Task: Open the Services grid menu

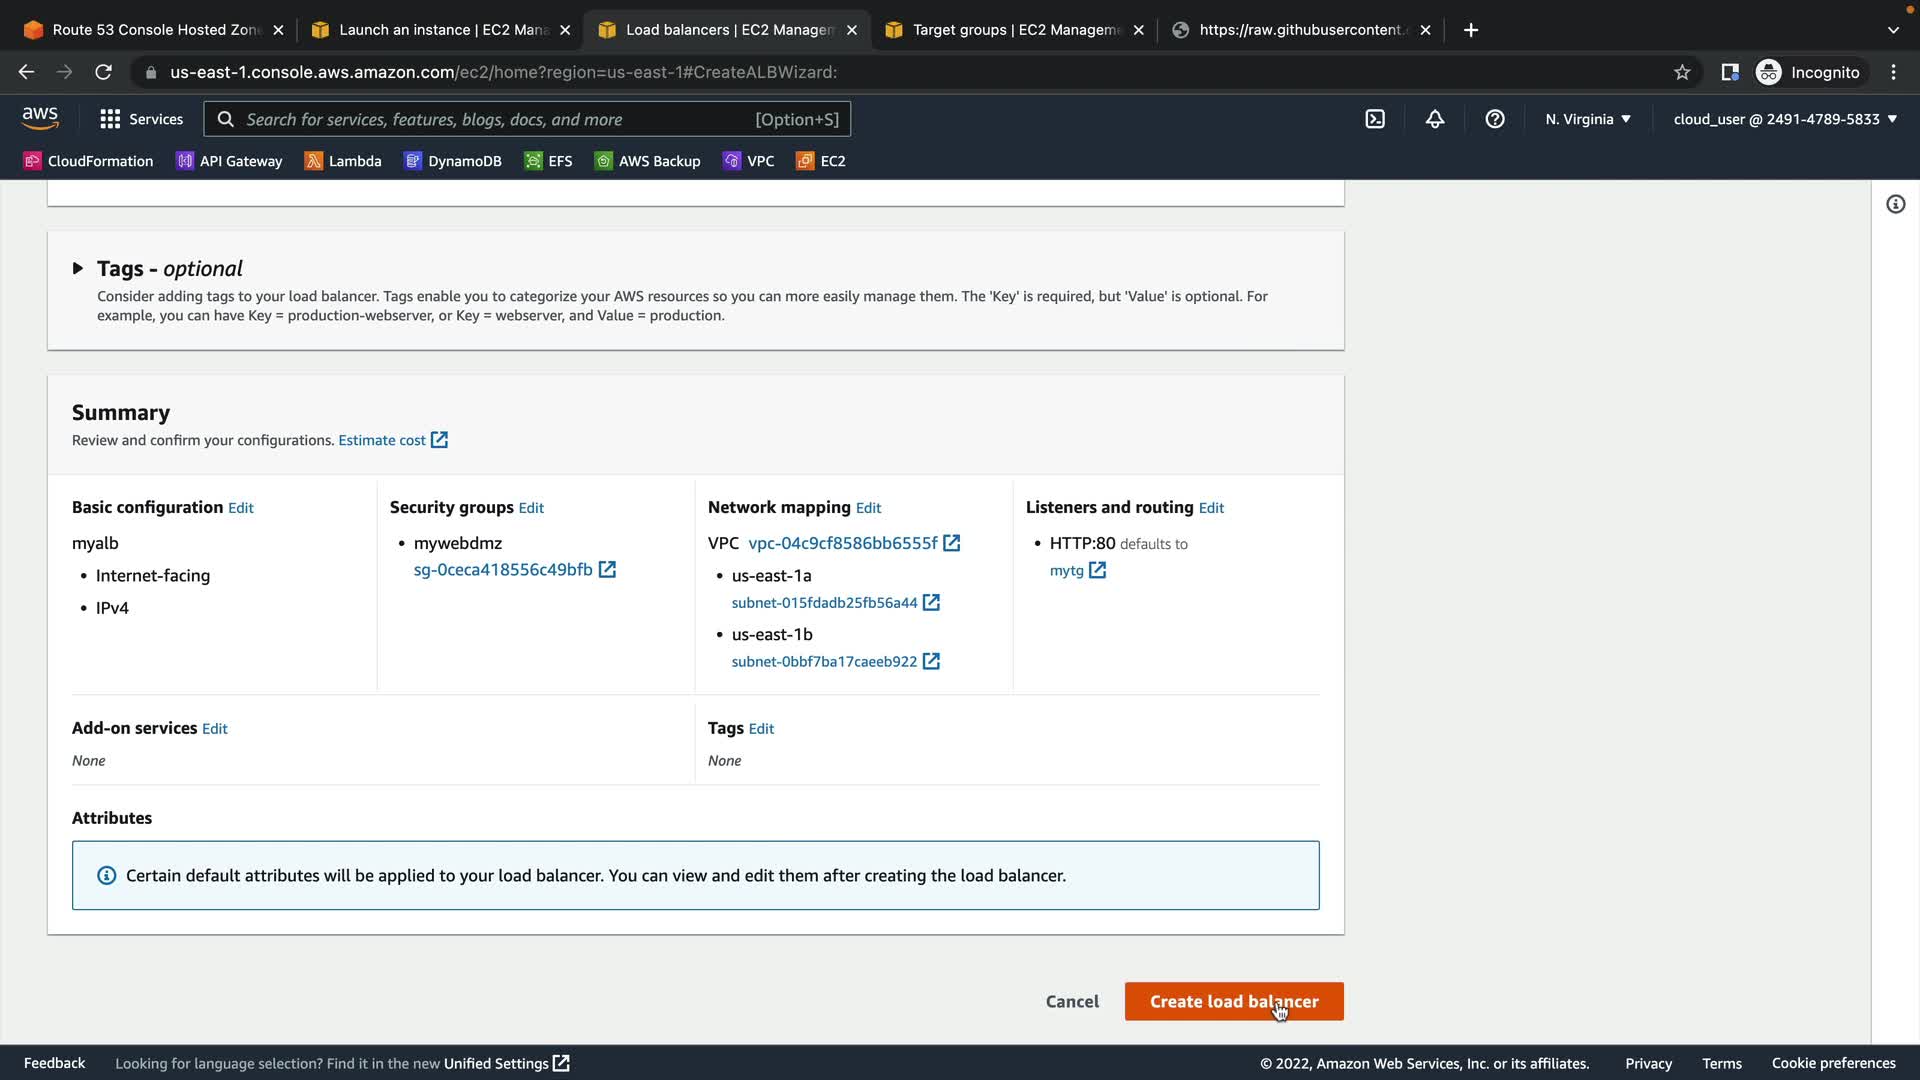Action: (141, 119)
